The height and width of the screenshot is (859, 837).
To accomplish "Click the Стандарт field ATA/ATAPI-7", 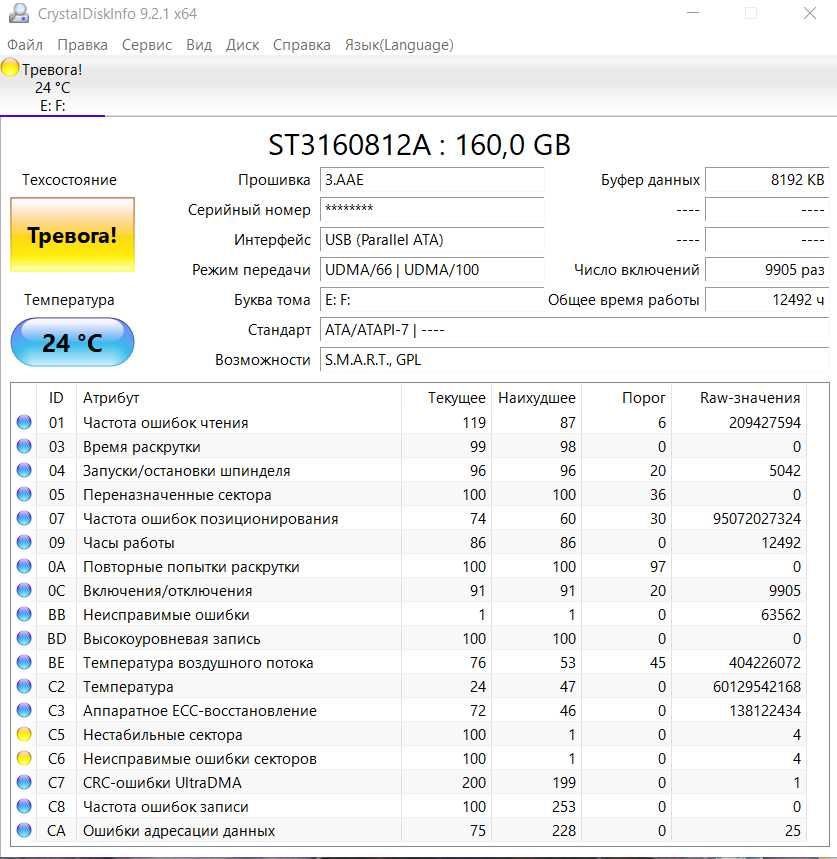I will (575, 330).
